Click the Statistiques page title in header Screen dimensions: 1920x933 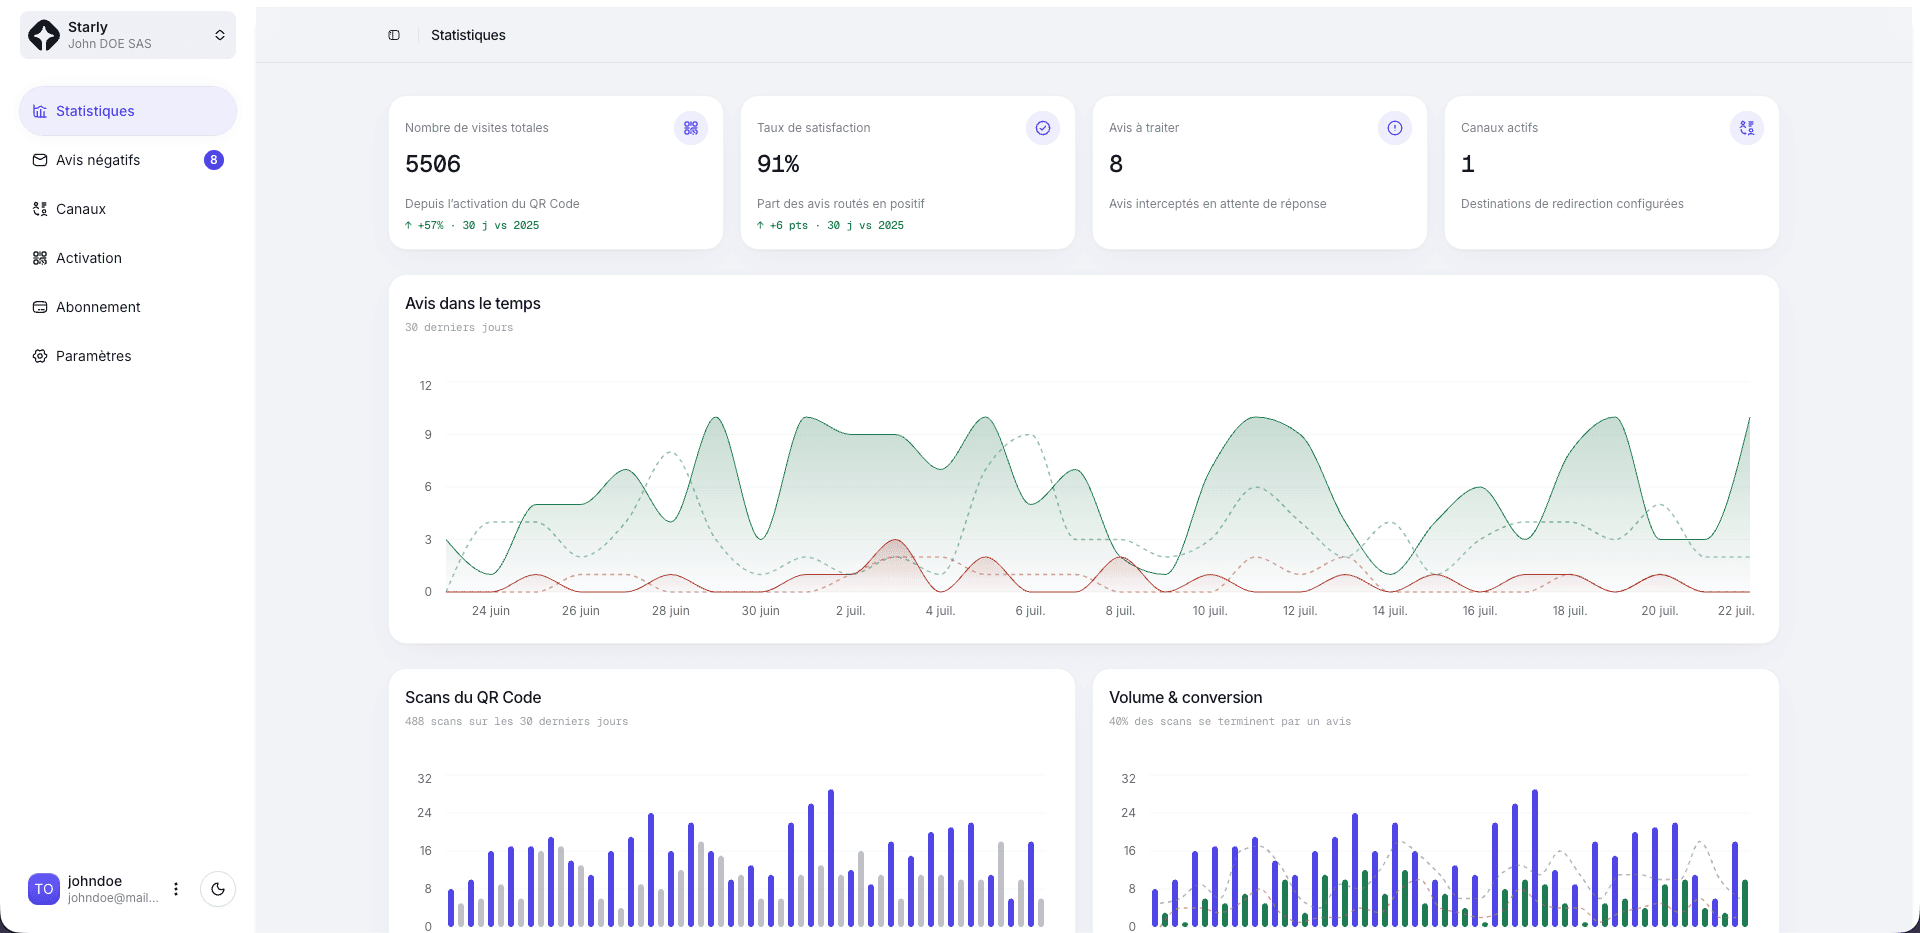click(x=468, y=35)
